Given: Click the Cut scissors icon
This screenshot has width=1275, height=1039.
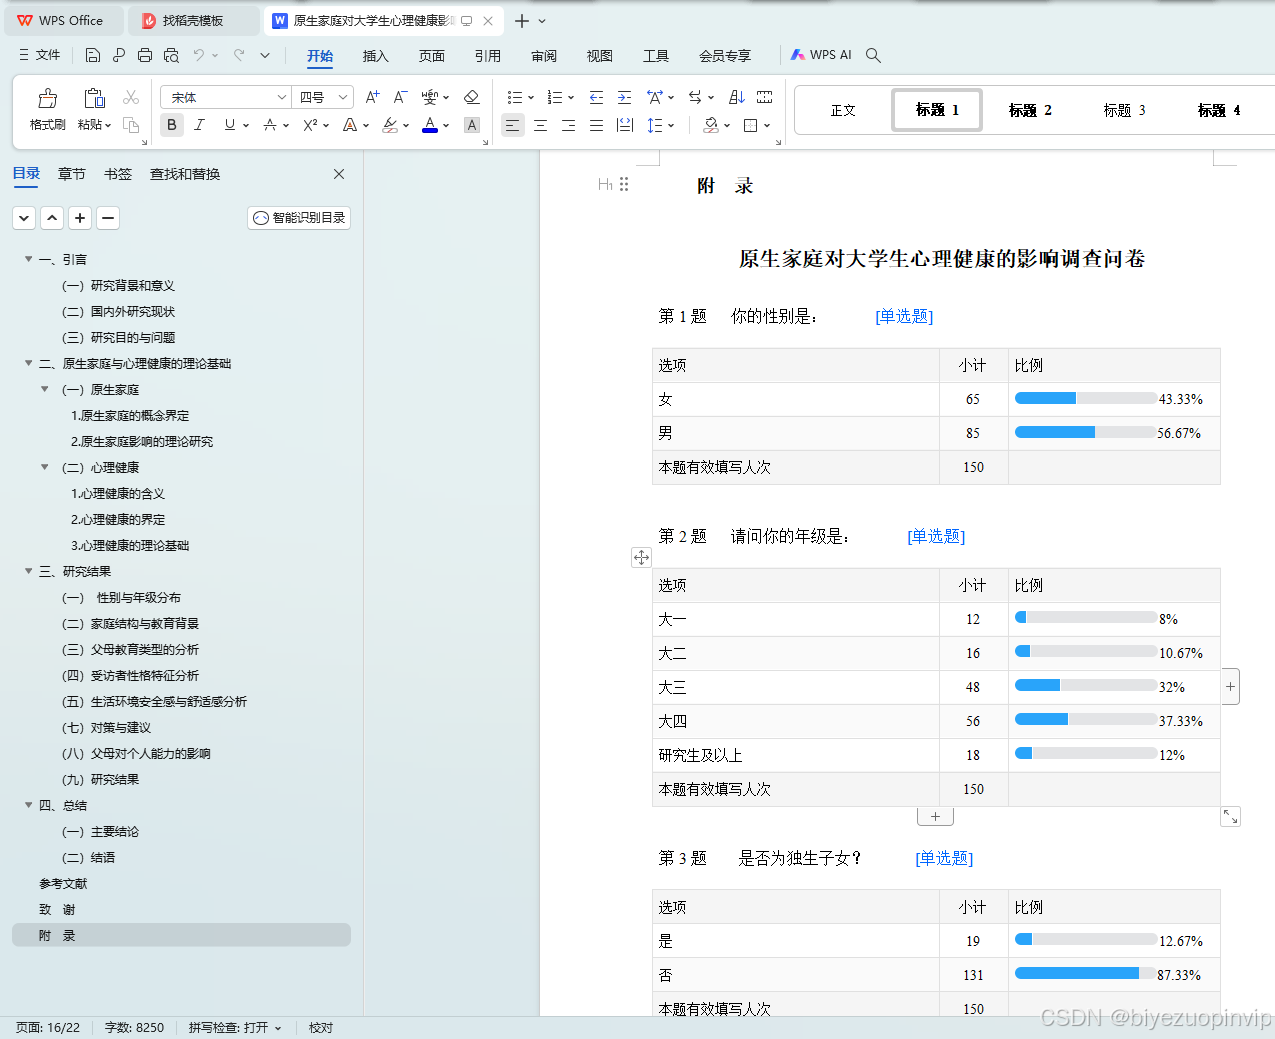Looking at the screenshot, I should (131, 97).
